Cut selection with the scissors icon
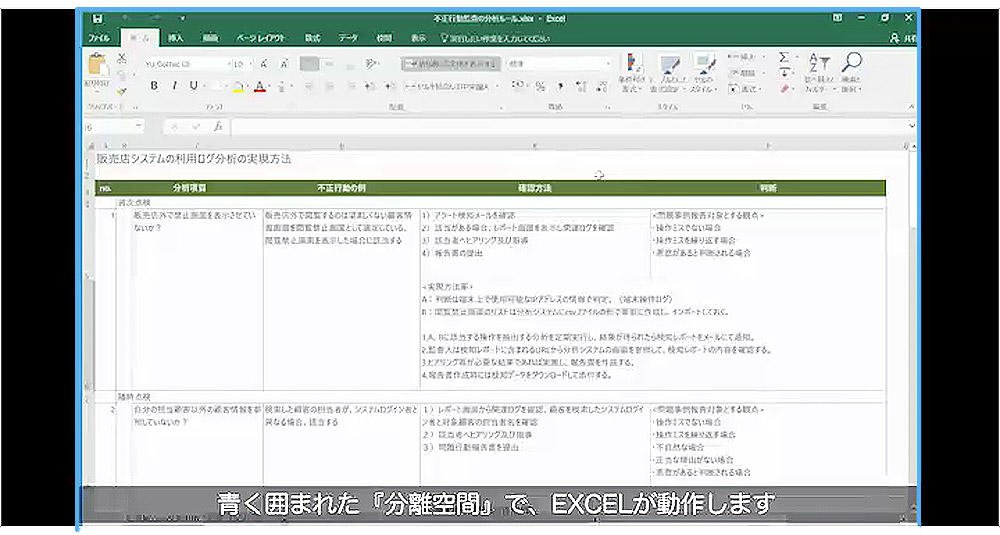Screen dimensions: 1000x535 pos(121,59)
